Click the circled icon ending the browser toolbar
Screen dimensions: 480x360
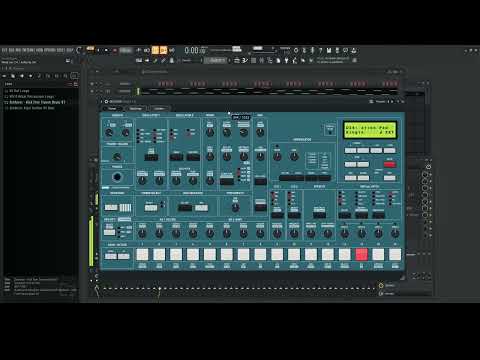(74, 76)
